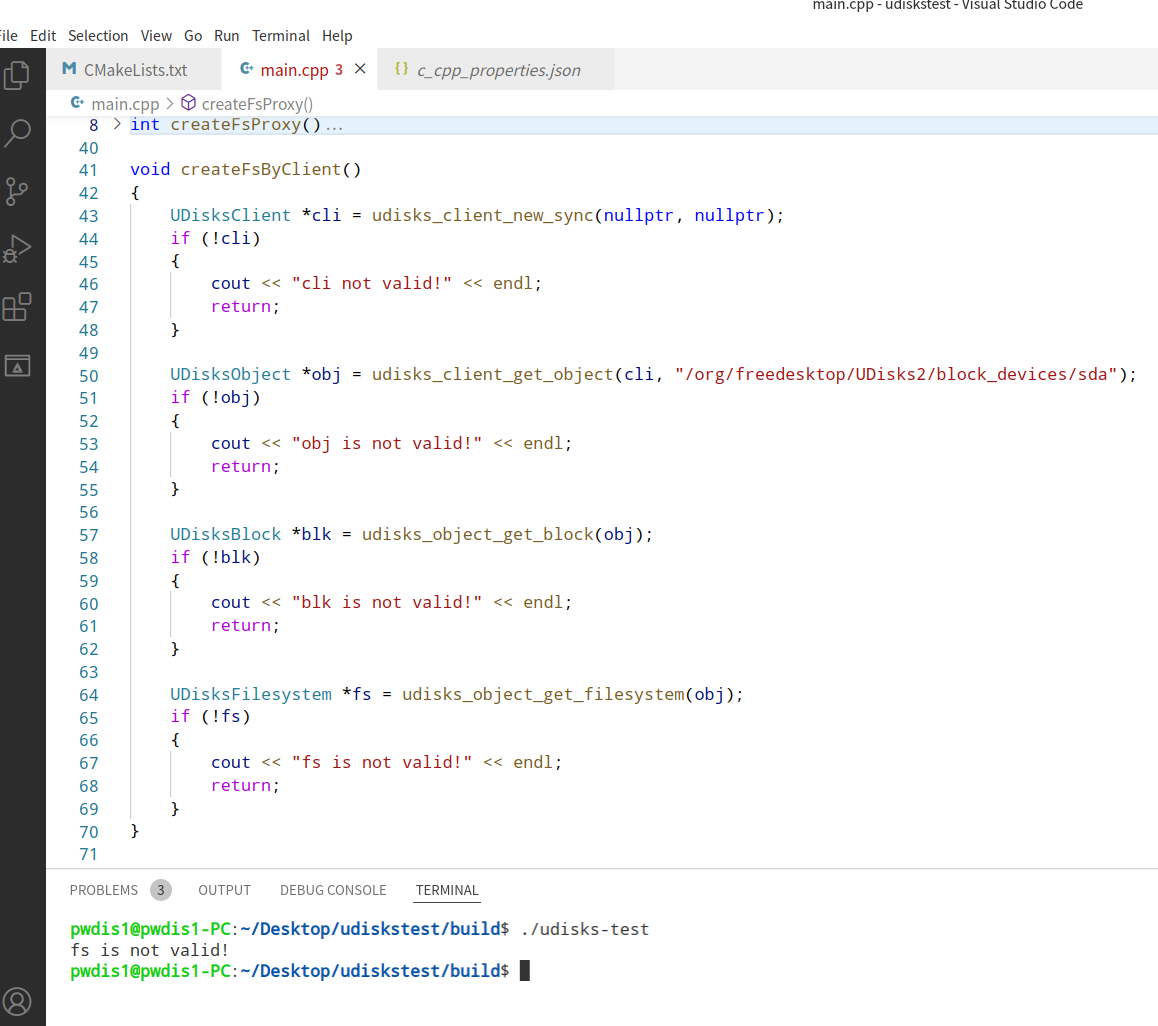Click 'UDisksFilesystem' type name
Viewport: 1158px width, 1026px height.
point(251,694)
